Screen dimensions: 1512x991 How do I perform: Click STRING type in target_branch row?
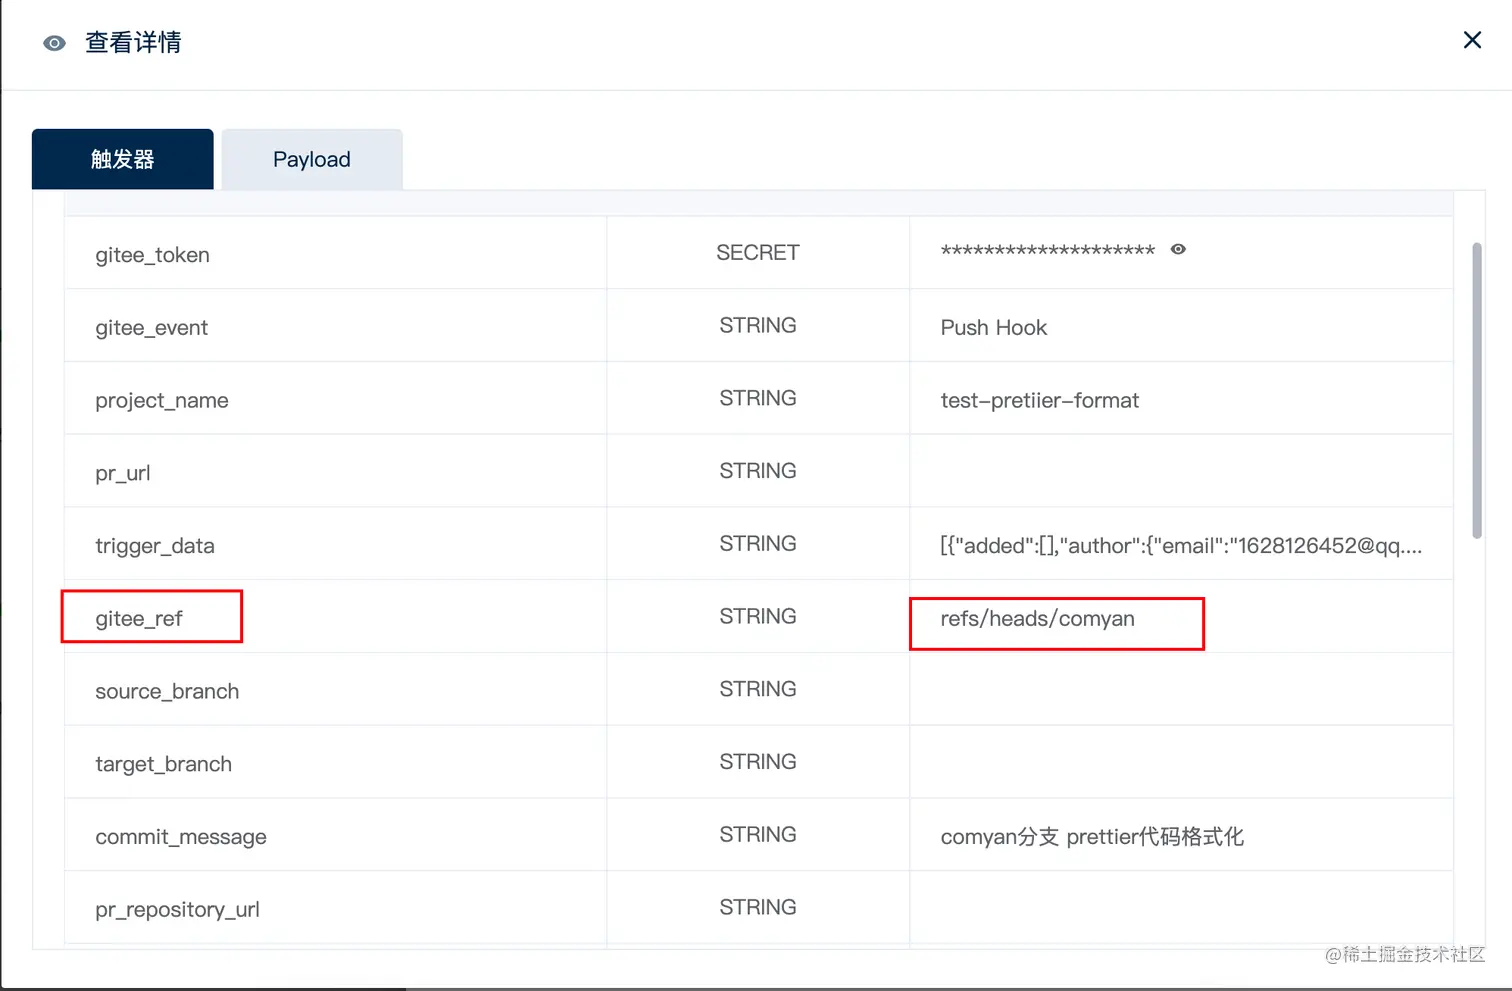click(758, 762)
